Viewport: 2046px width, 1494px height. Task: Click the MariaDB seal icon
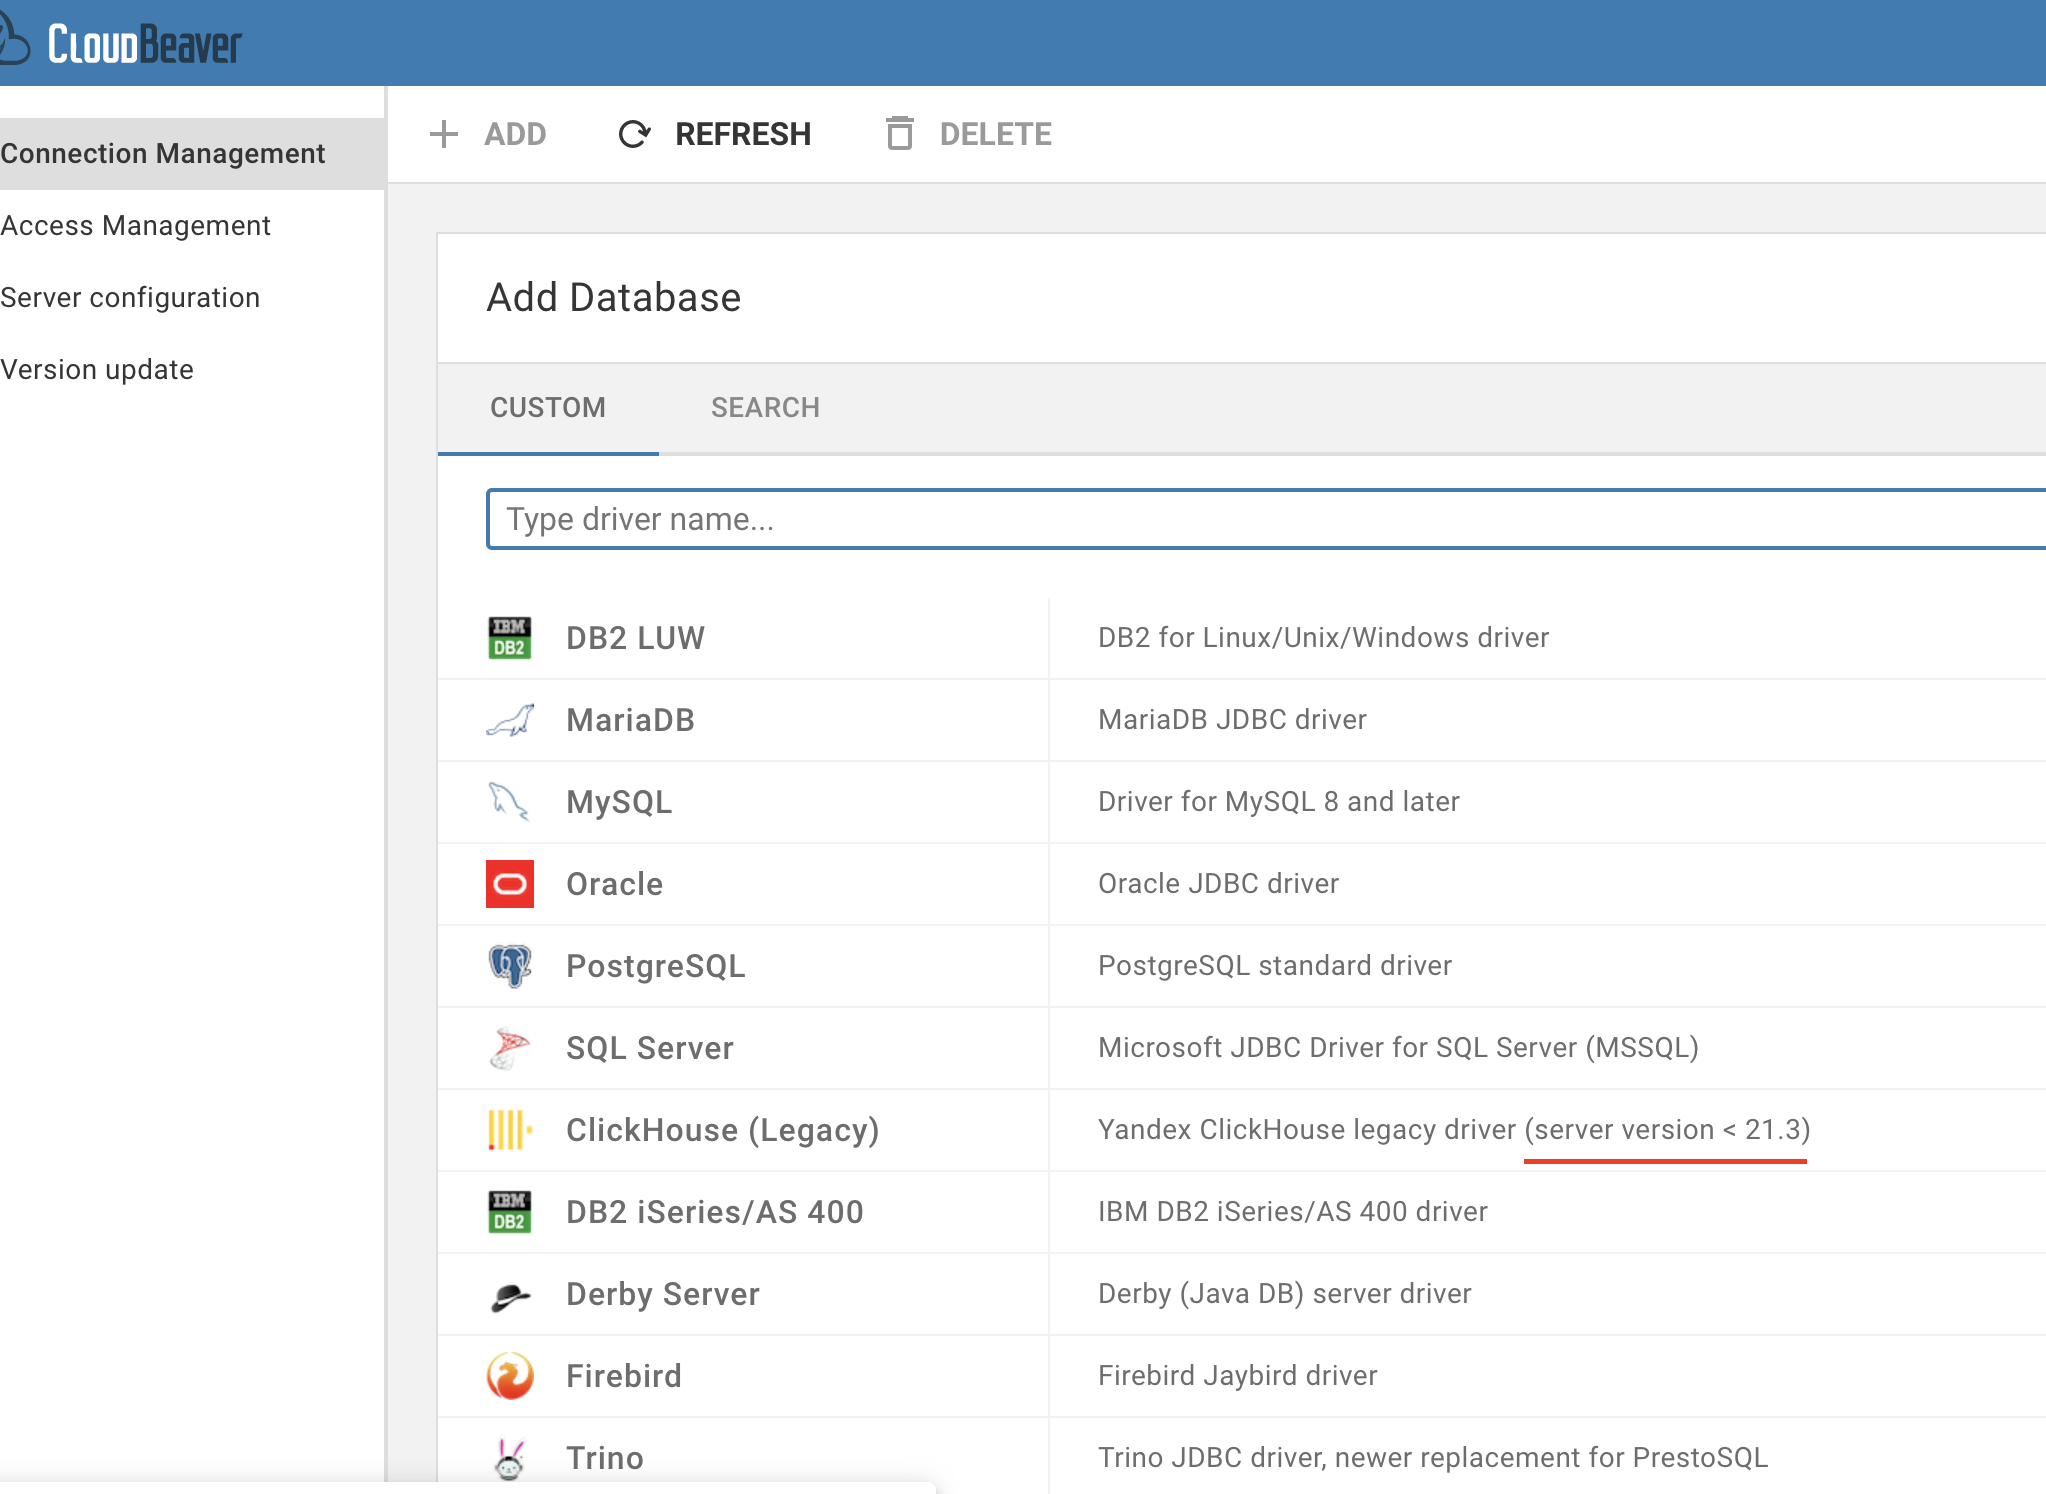point(510,720)
